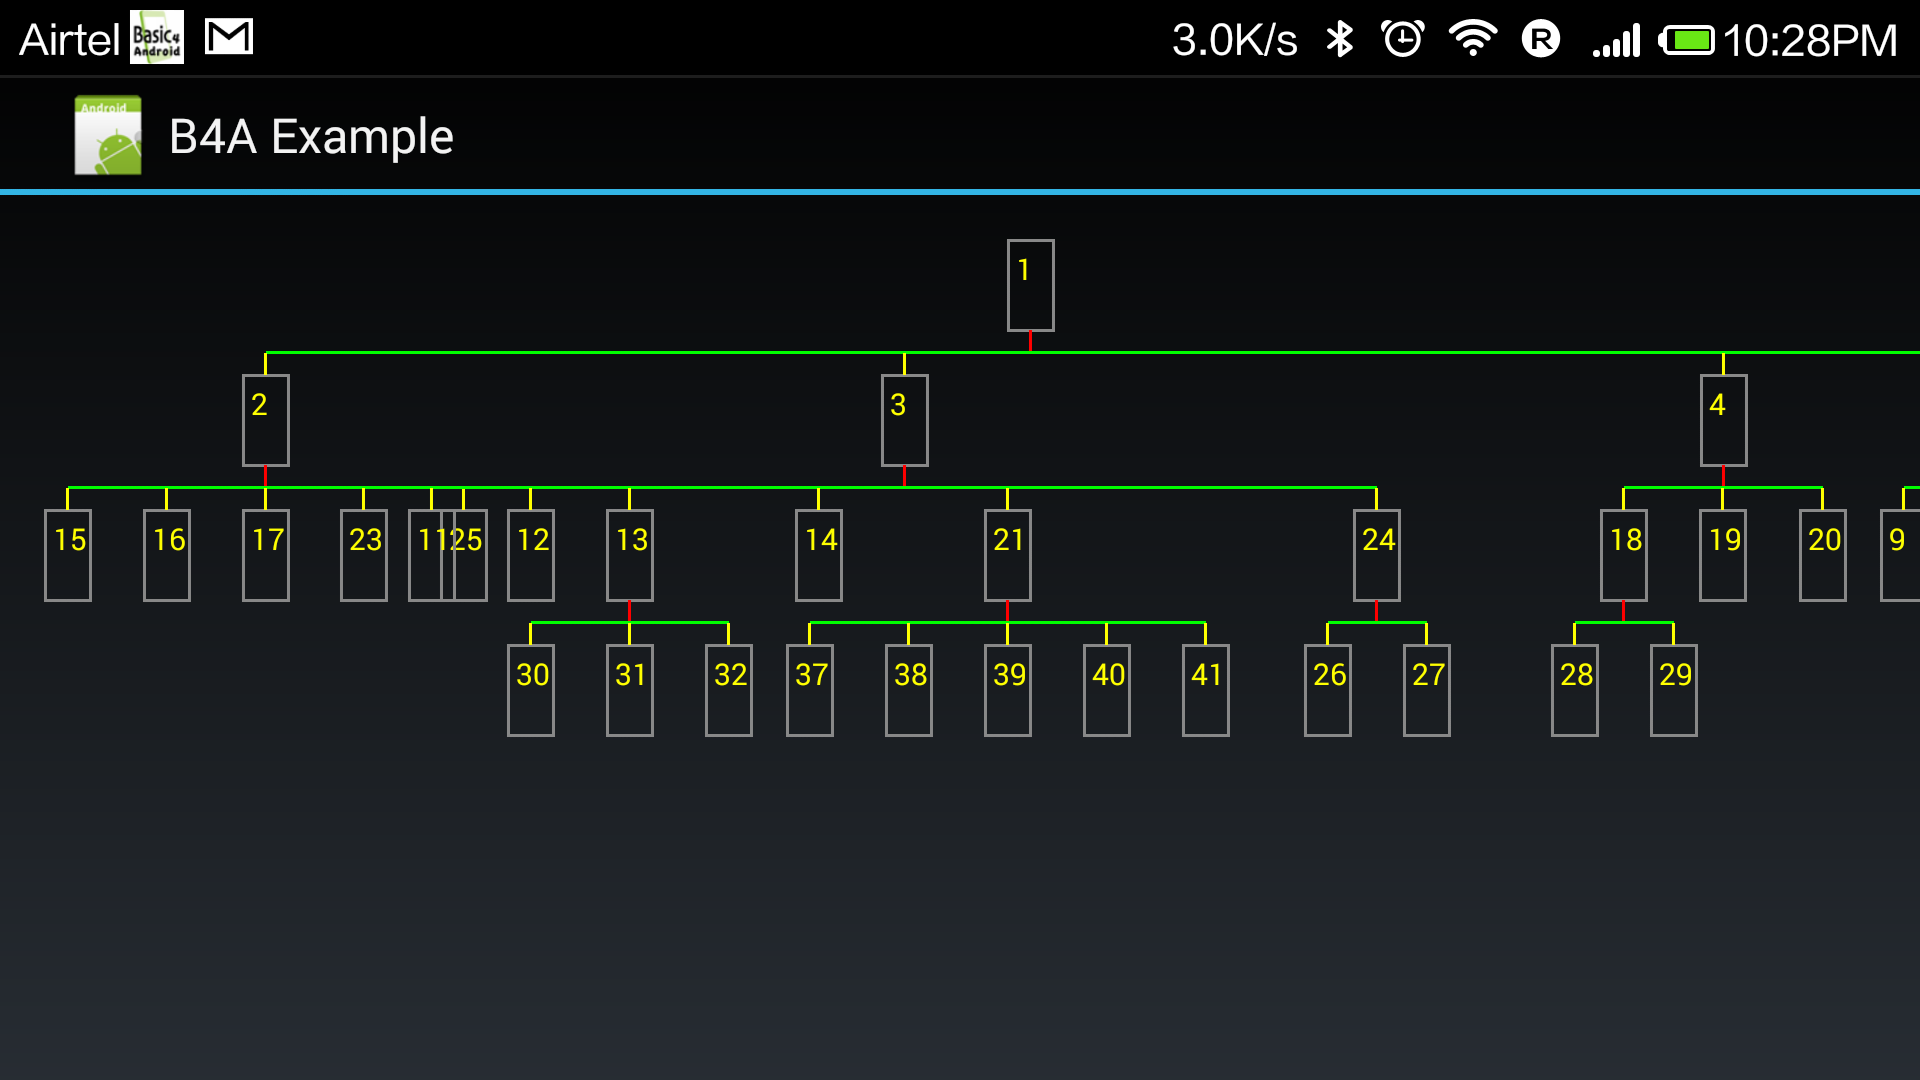Screen dimensions: 1920x1080
Task: Select tree node 4
Action: click(x=1723, y=420)
